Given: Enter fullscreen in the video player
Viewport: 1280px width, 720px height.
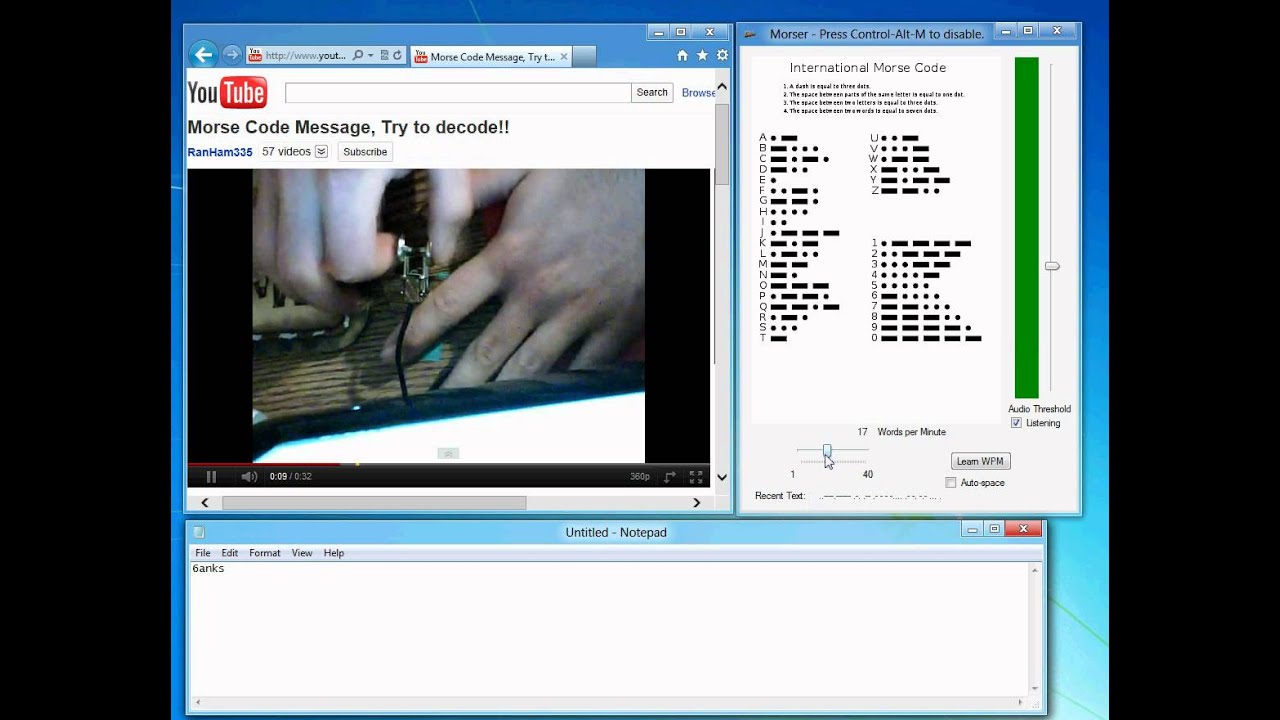Looking at the screenshot, I should pyautogui.click(x=696, y=477).
